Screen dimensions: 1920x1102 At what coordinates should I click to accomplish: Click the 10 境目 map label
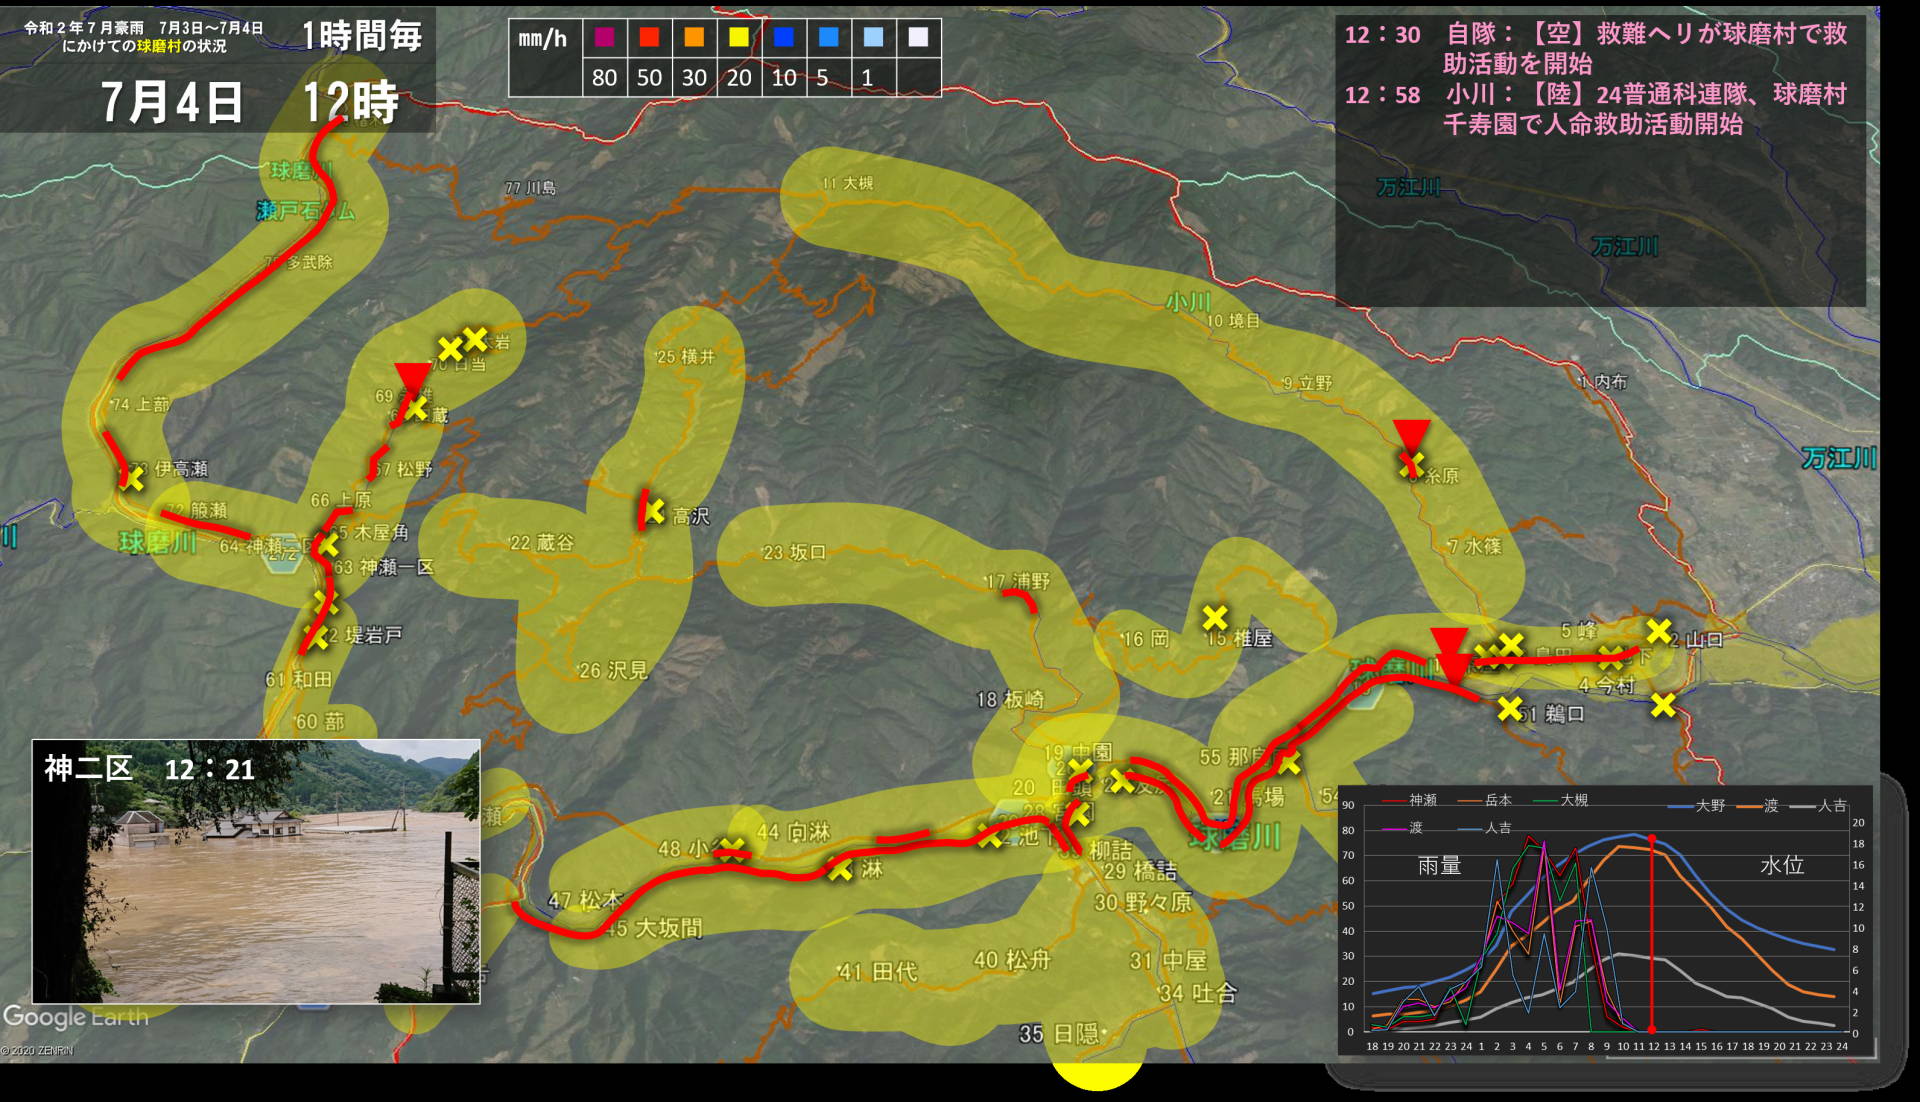(1234, 321)
